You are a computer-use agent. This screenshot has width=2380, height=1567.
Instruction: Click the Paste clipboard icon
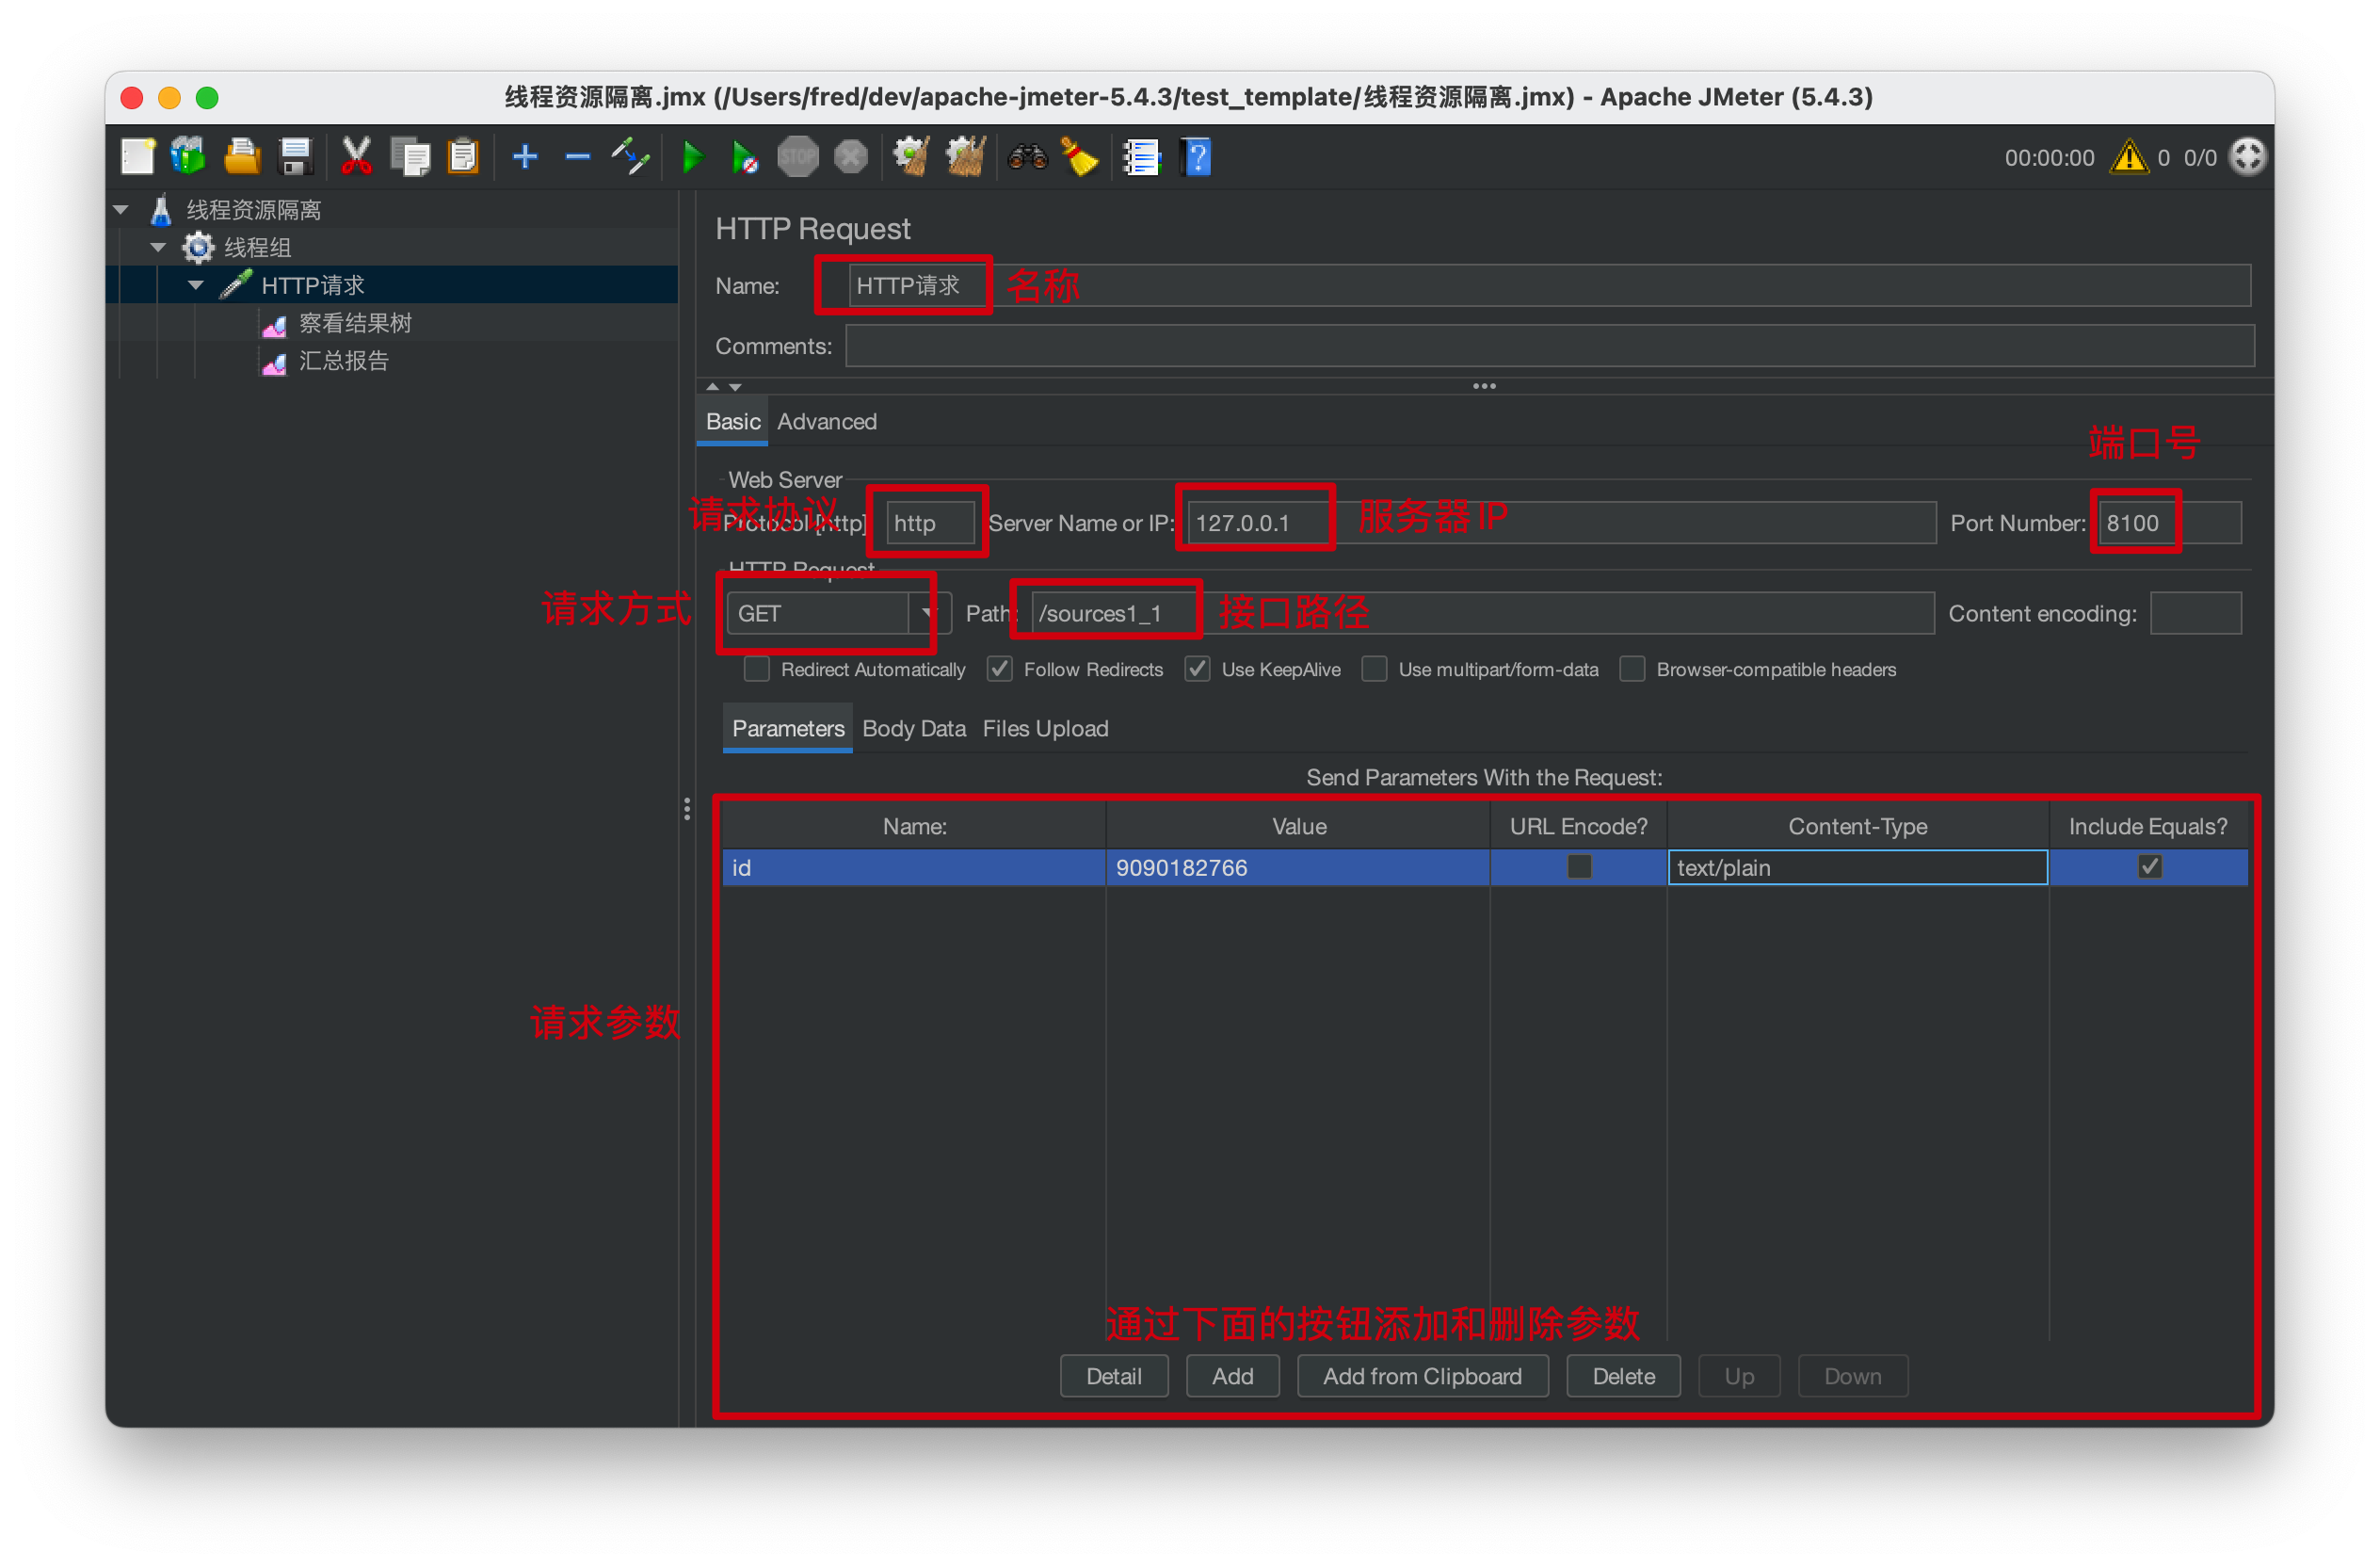pos(463,157)
